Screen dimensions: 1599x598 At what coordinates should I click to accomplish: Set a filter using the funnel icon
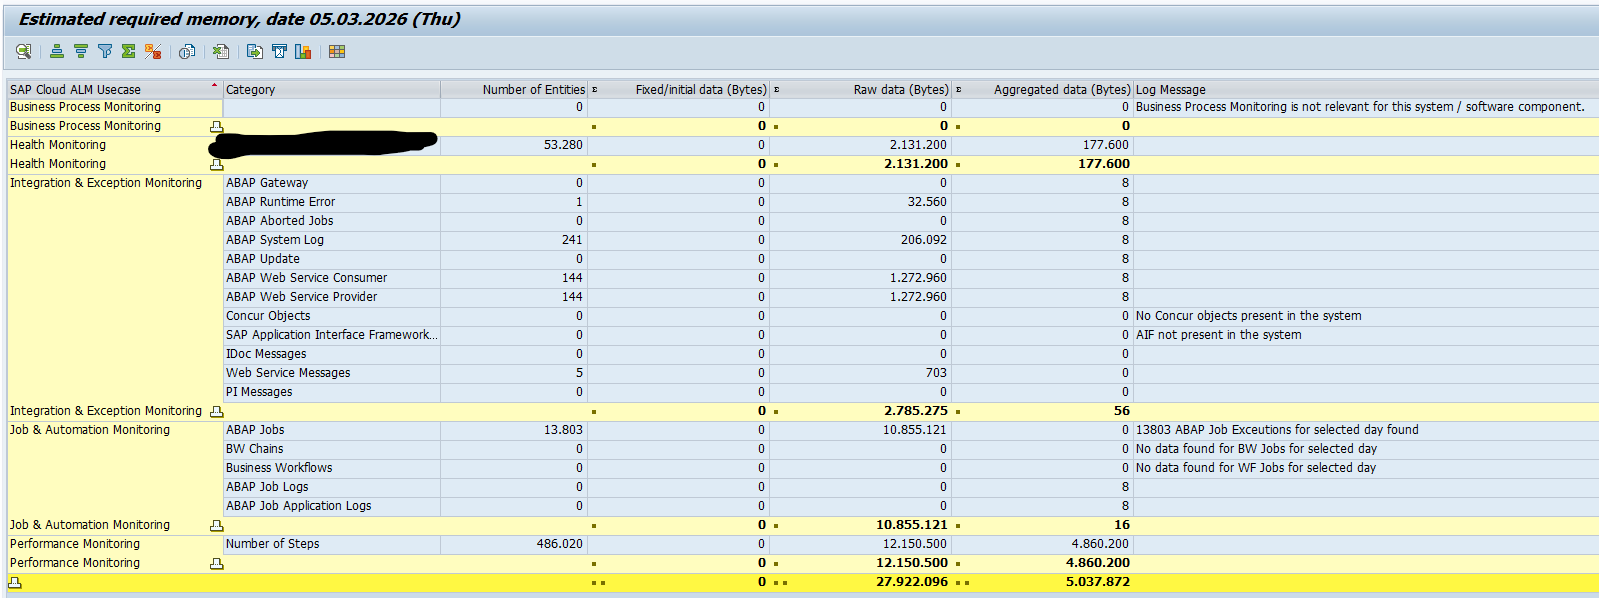[x=105, y=51]
